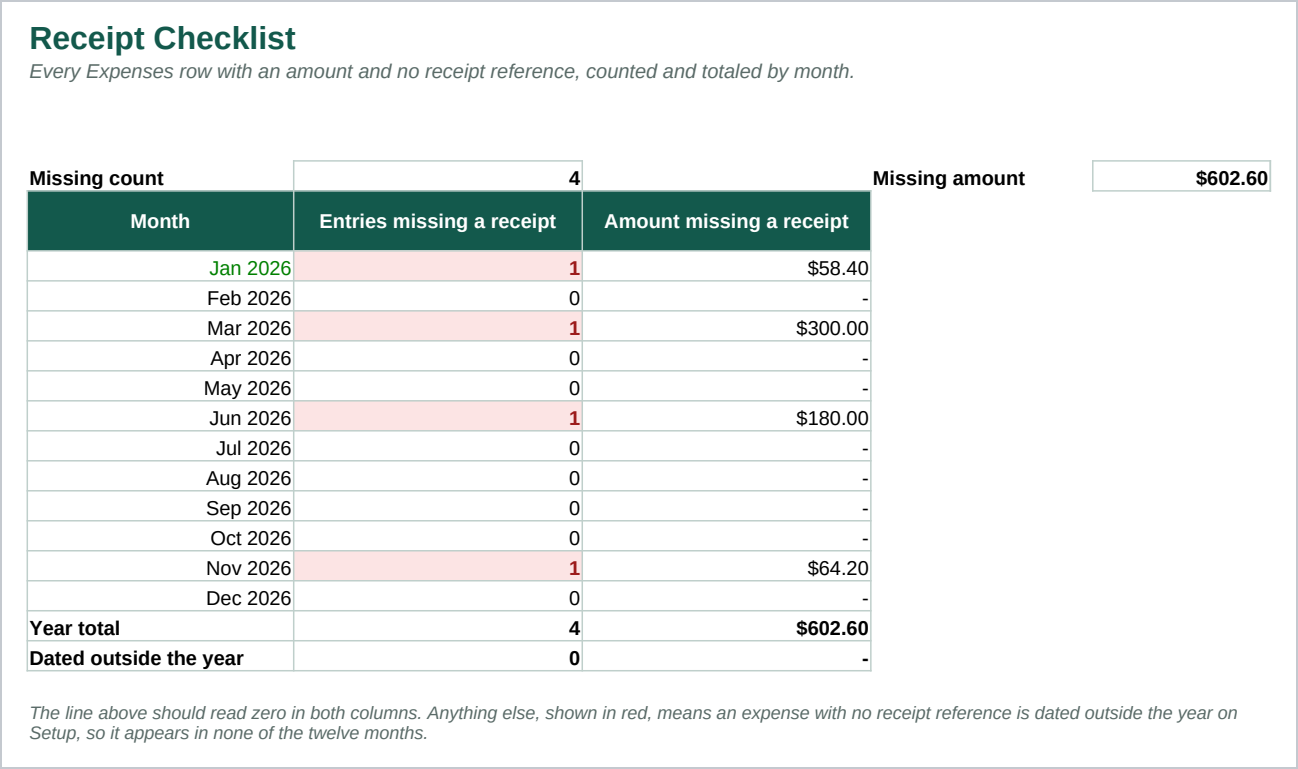Click the $602.60 value beside Missing amount
This screenshot has height=769, width=1298.
click(1181, 176)
